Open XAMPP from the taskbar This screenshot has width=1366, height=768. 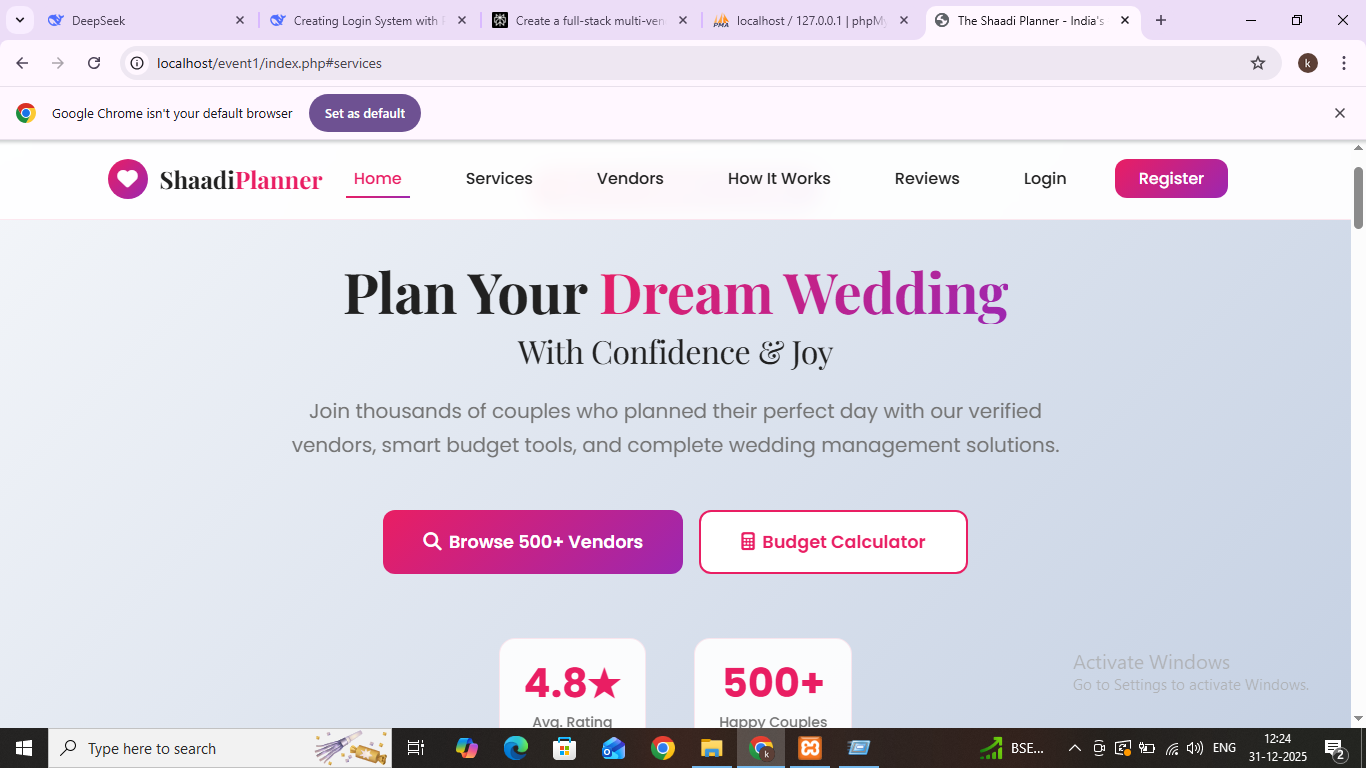pos(810,748)
